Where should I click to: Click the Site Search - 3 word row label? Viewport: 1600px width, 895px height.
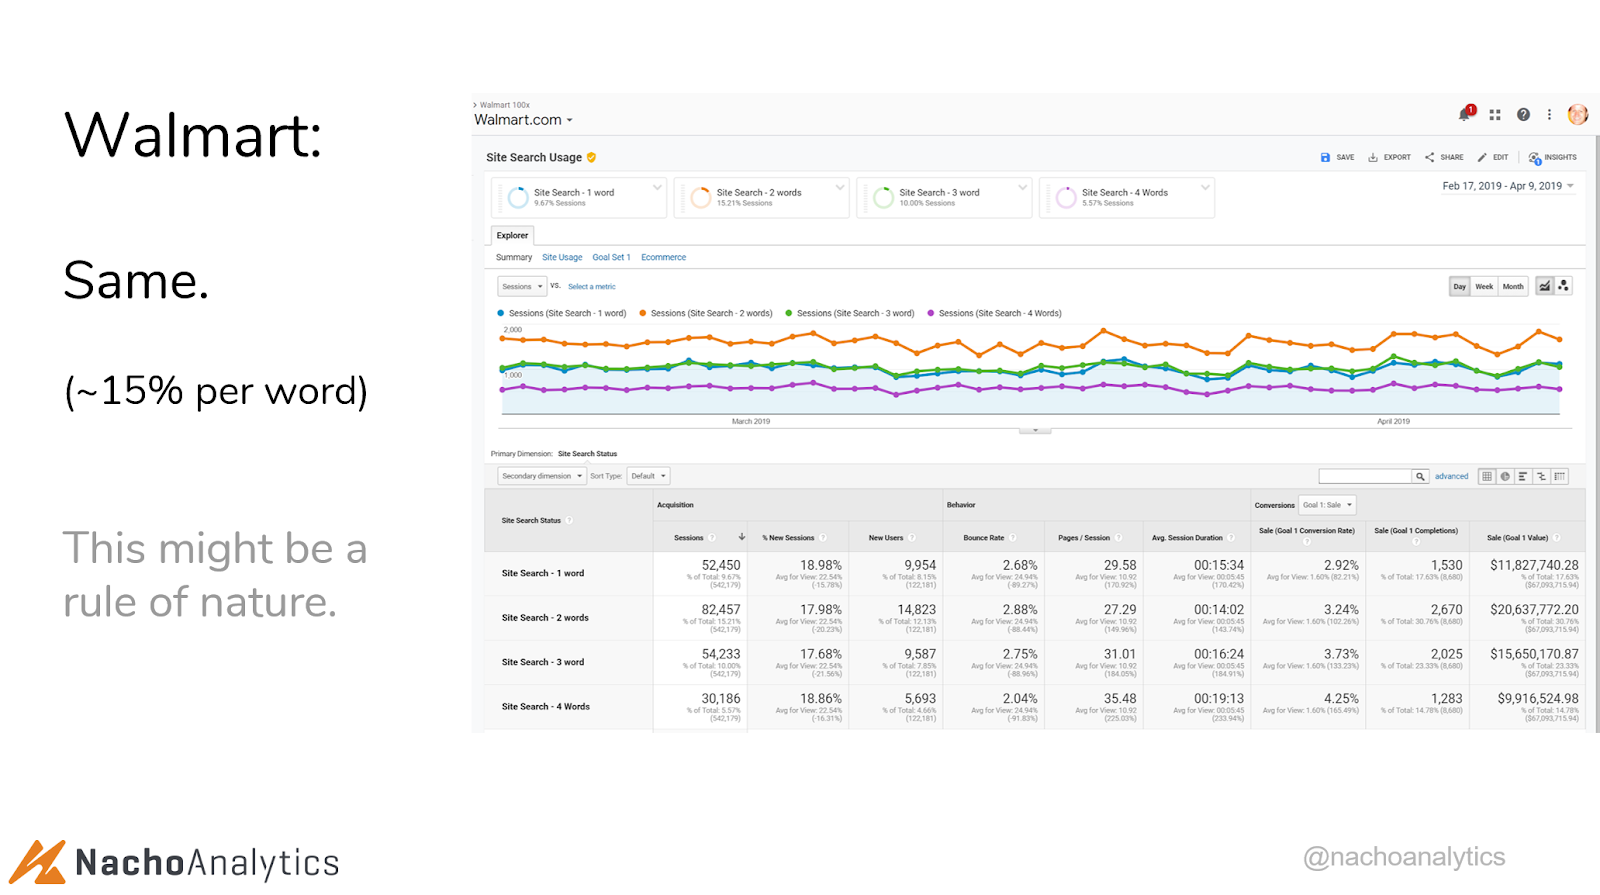543,663
